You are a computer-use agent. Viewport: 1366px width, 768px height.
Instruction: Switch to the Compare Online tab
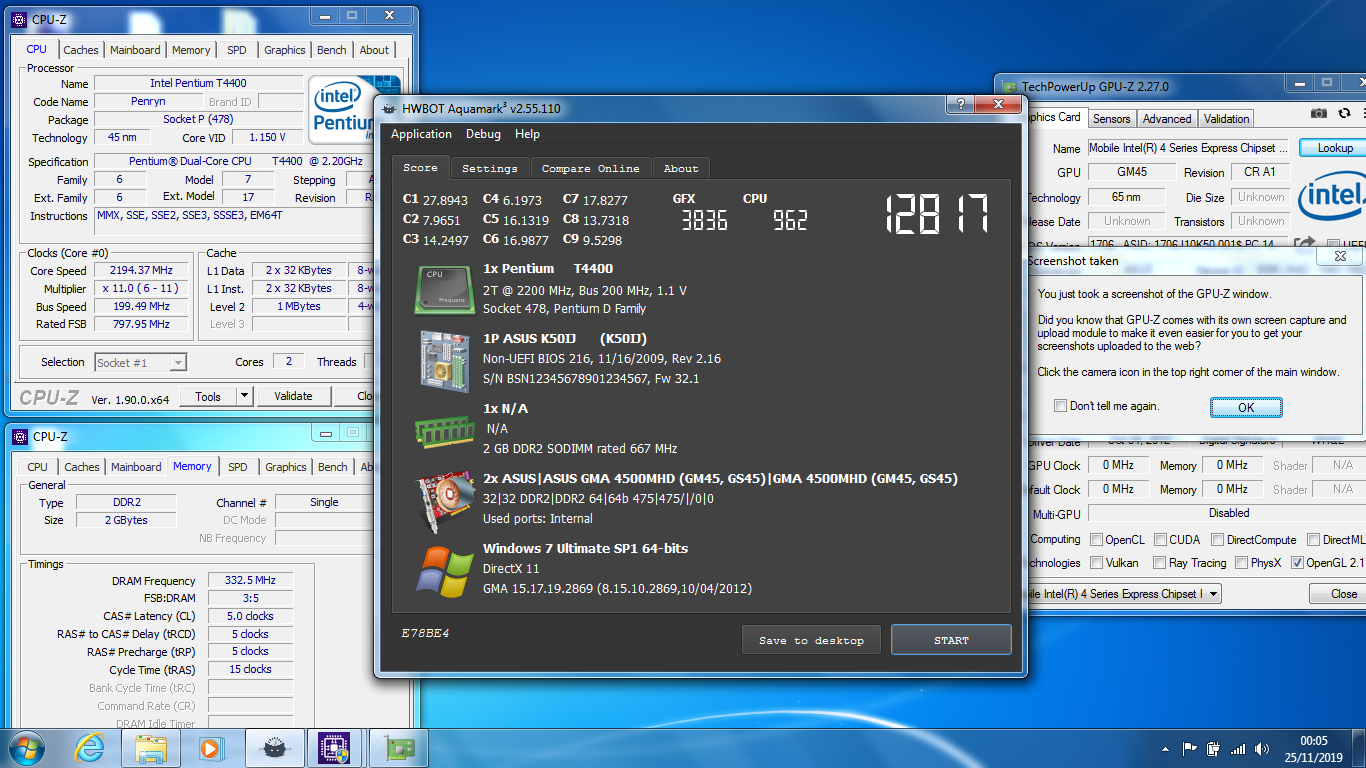590,168
